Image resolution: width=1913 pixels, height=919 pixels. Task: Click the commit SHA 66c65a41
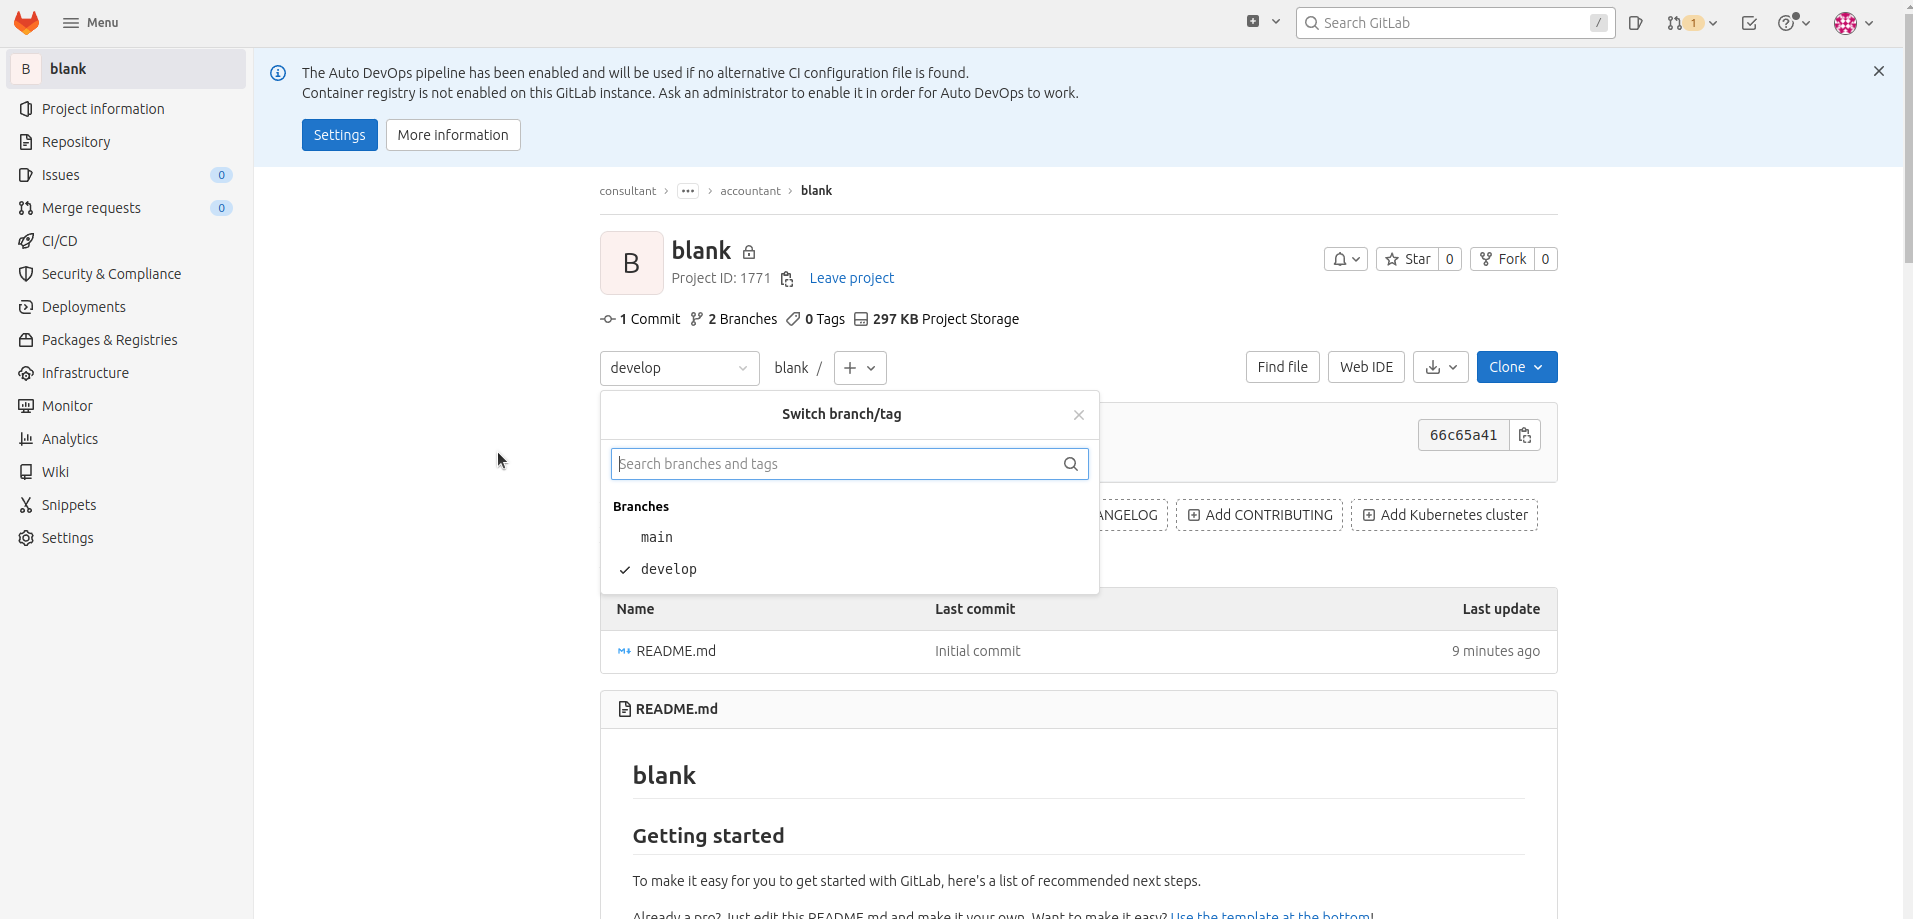[1463, 435]
